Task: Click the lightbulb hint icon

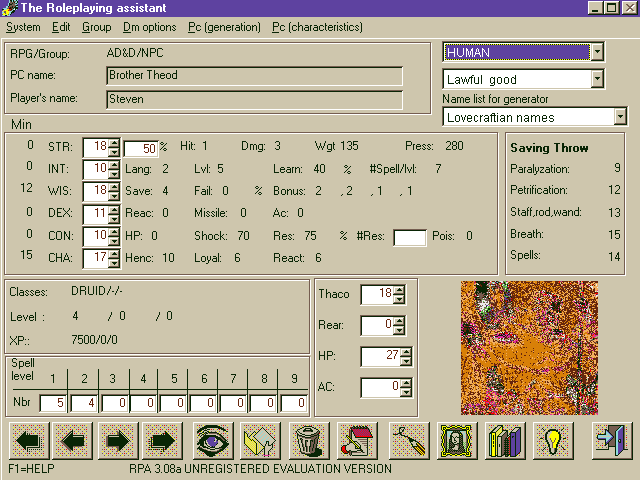Action: click(x=555, y=441)
